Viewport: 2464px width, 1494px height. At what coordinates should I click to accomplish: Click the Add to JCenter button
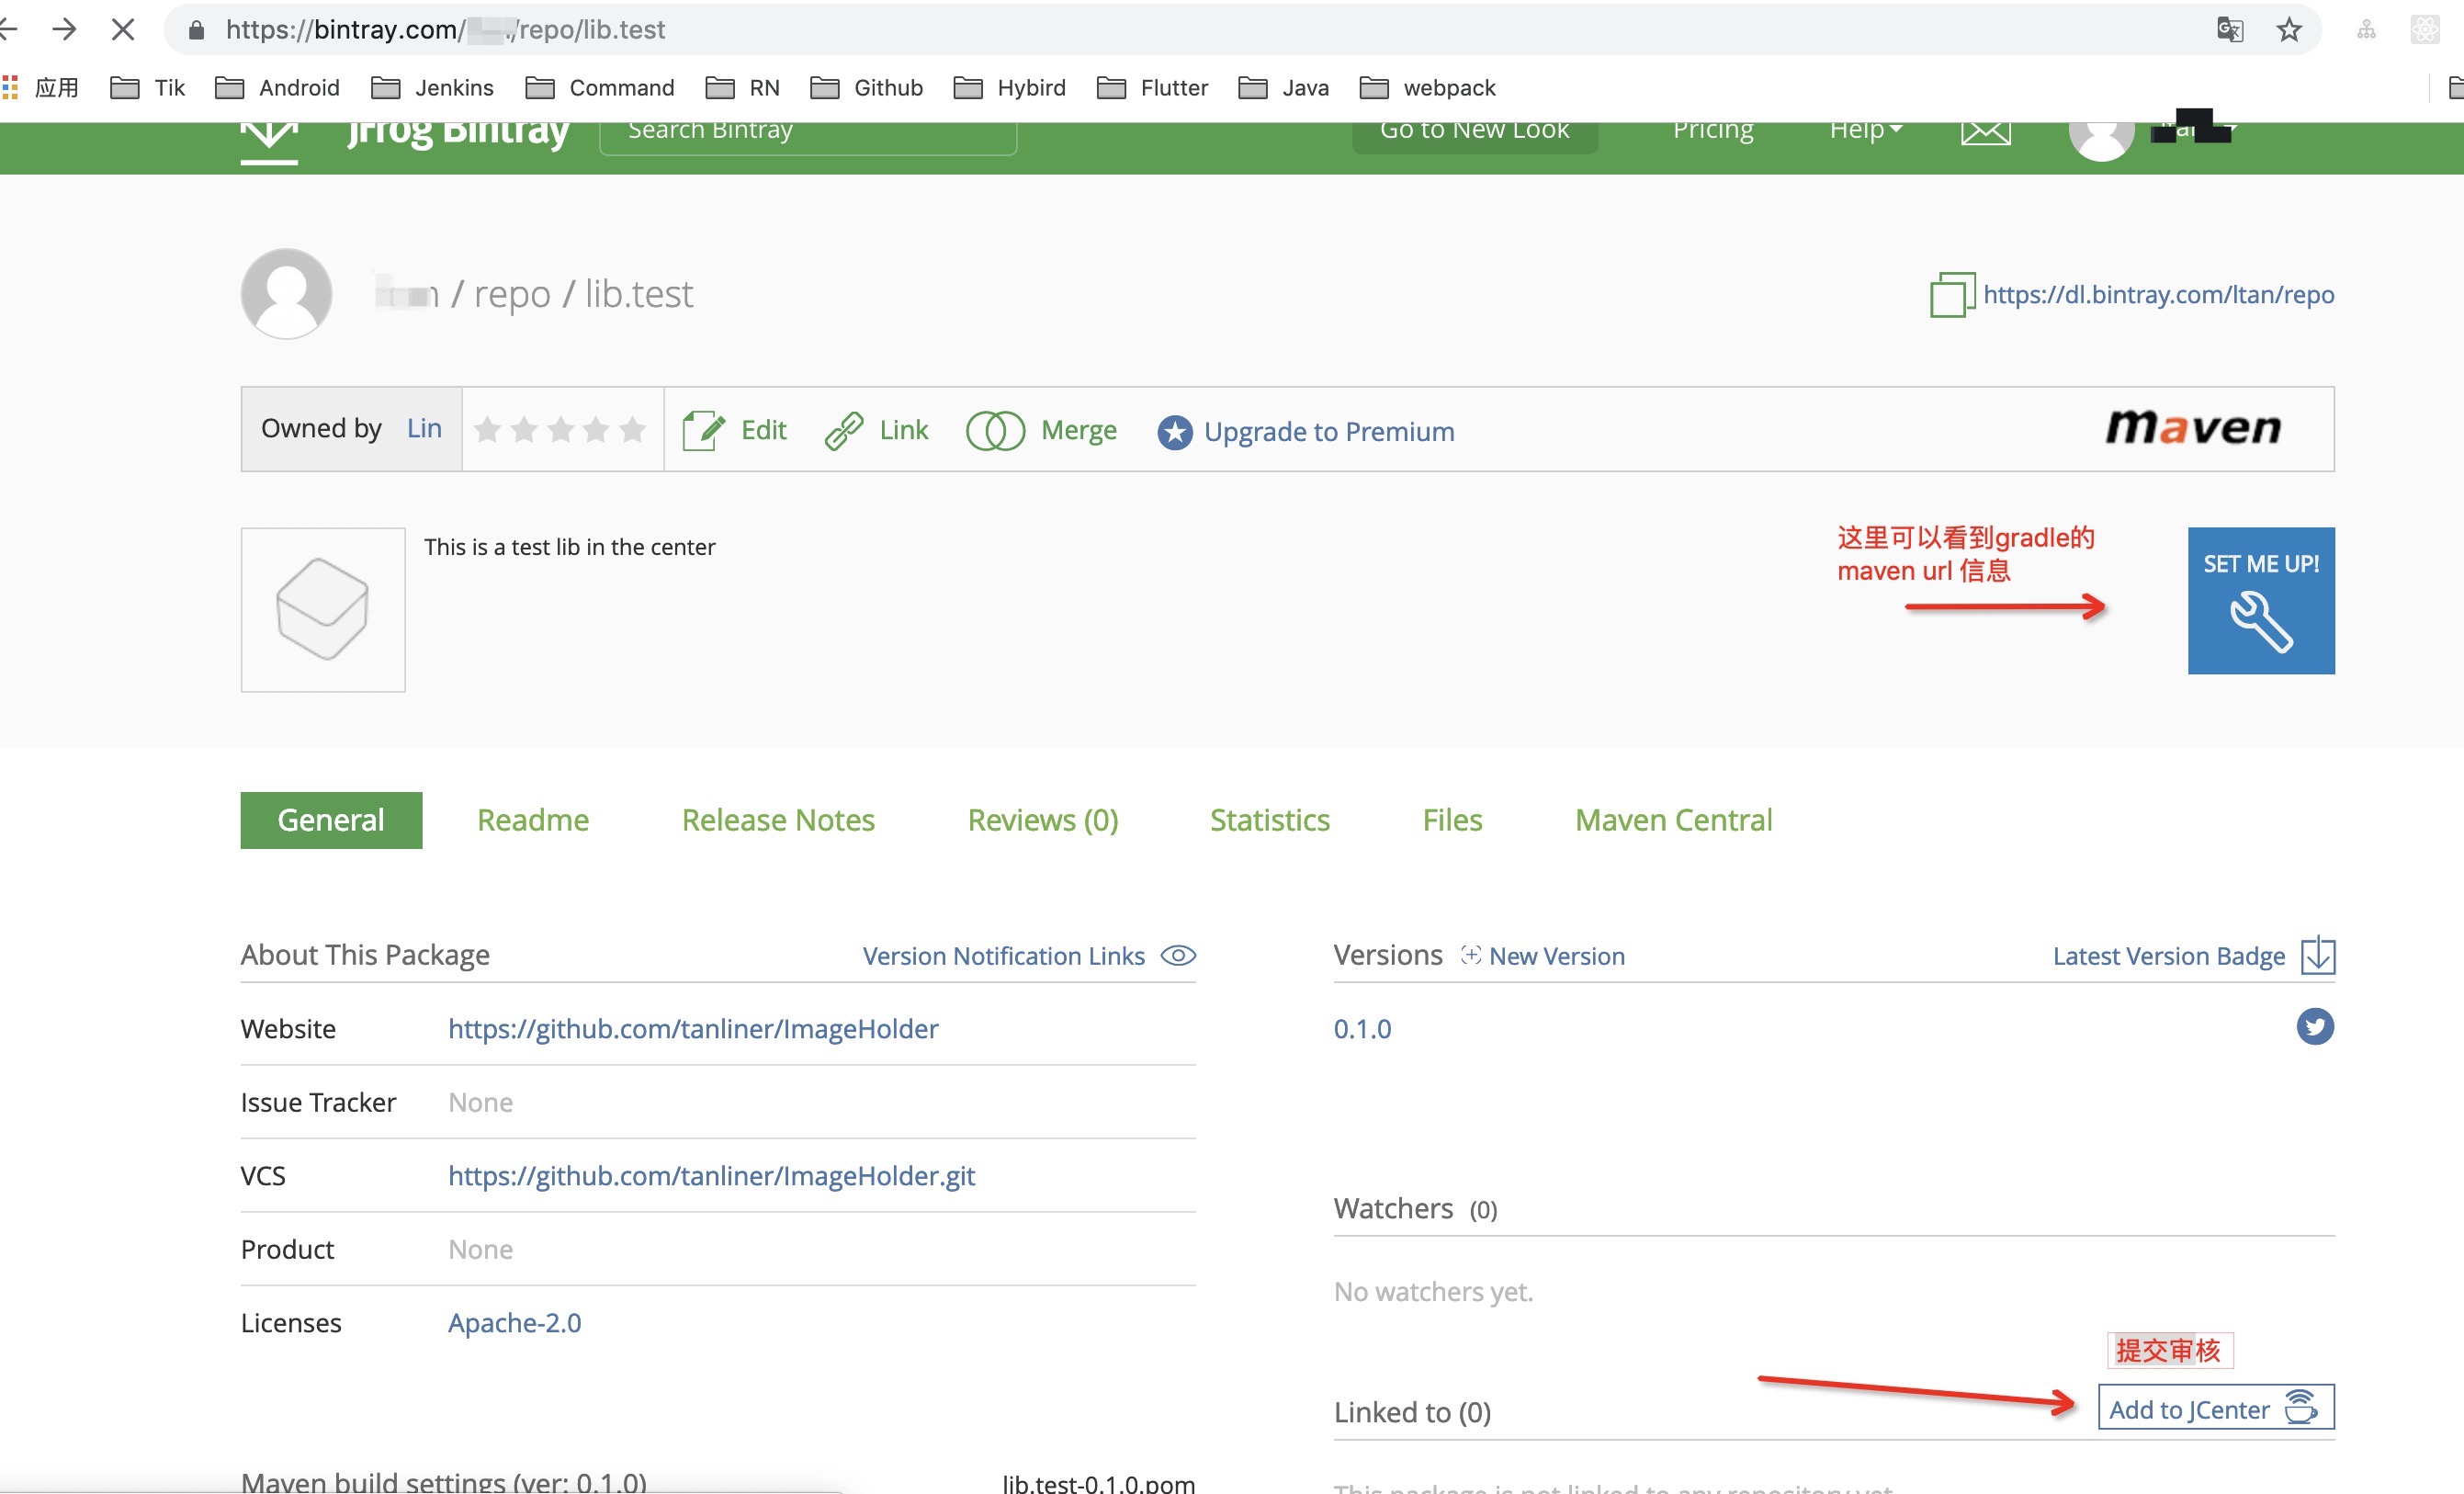[x=2215, y=1407]
